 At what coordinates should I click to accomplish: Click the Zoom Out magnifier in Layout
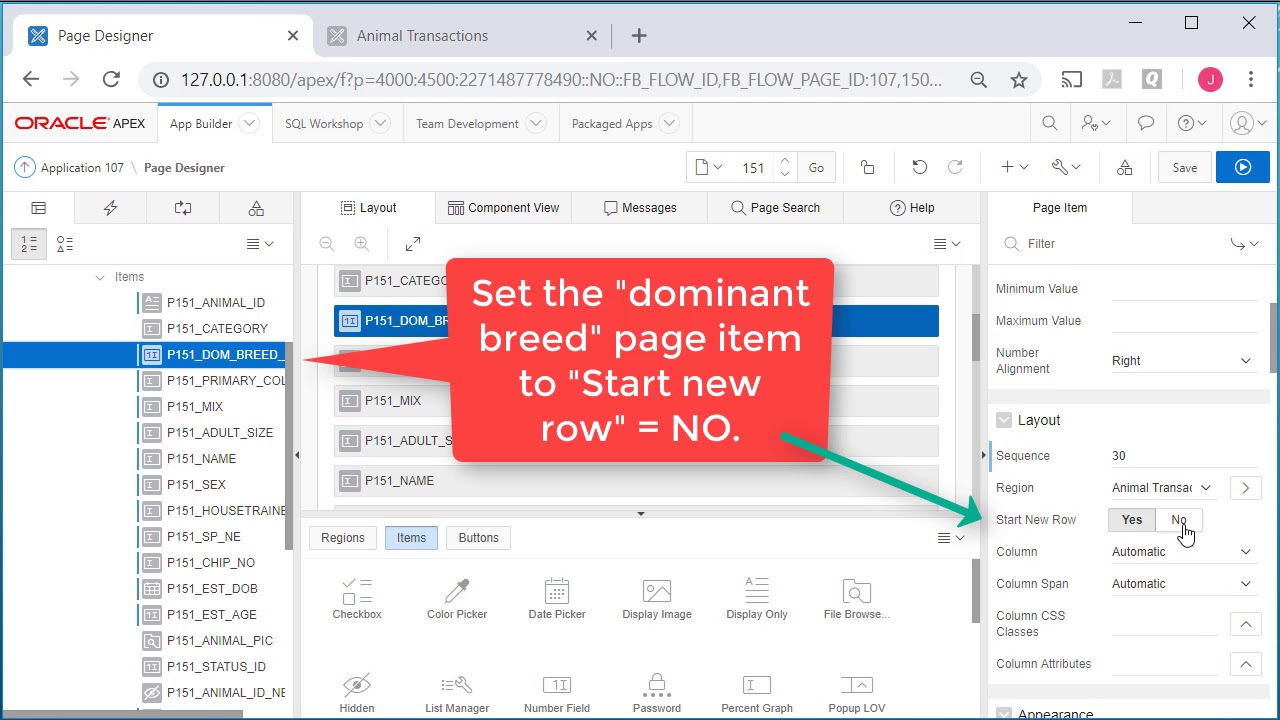(327, 244)
